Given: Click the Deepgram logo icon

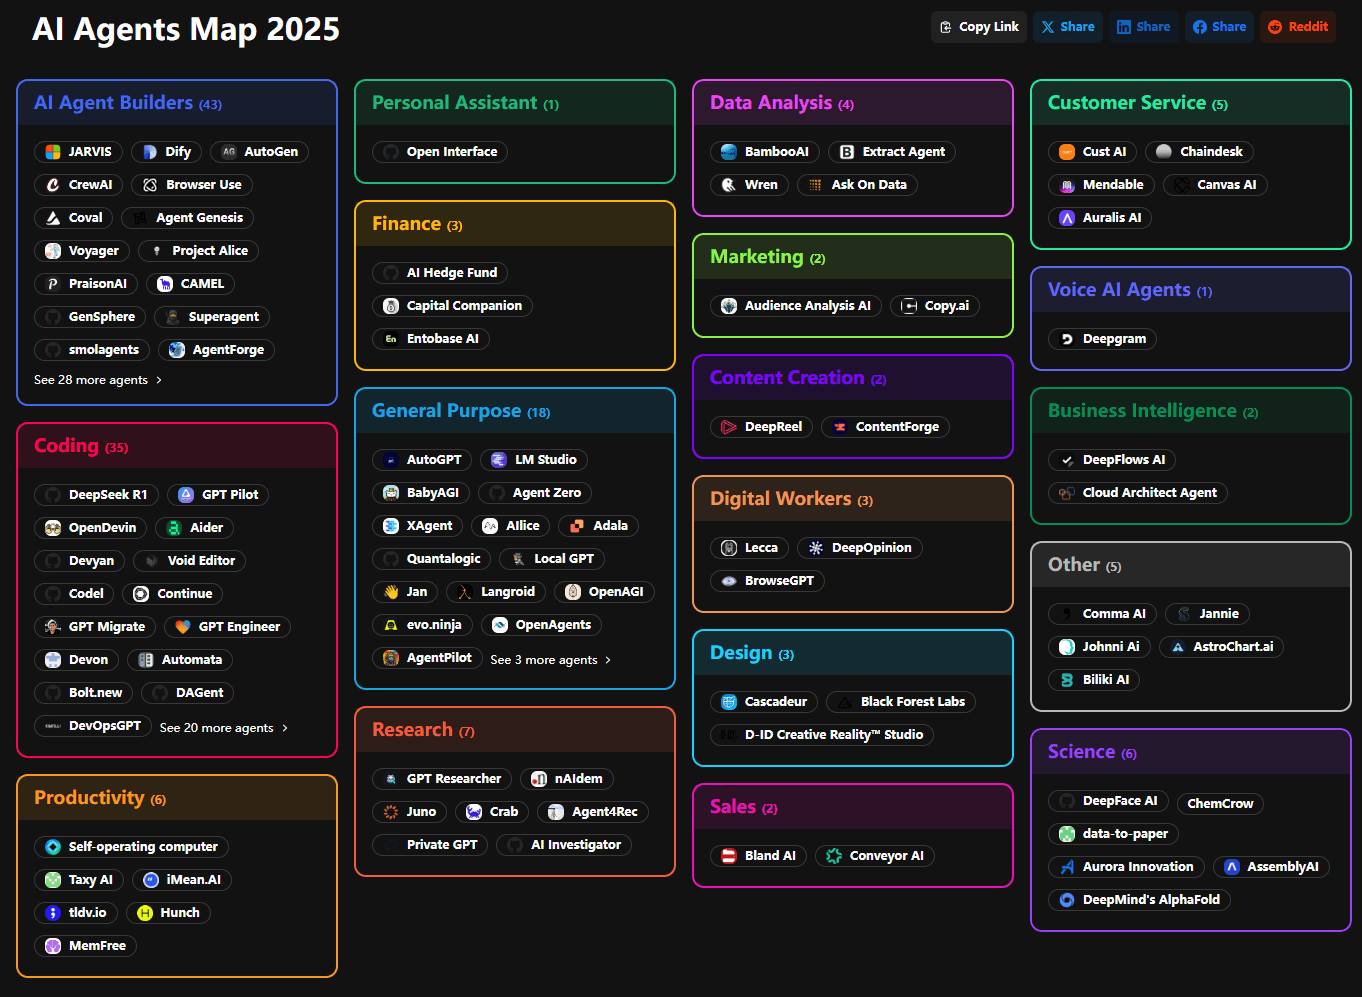Looking at the screenshot, I should pos(1067,339).
